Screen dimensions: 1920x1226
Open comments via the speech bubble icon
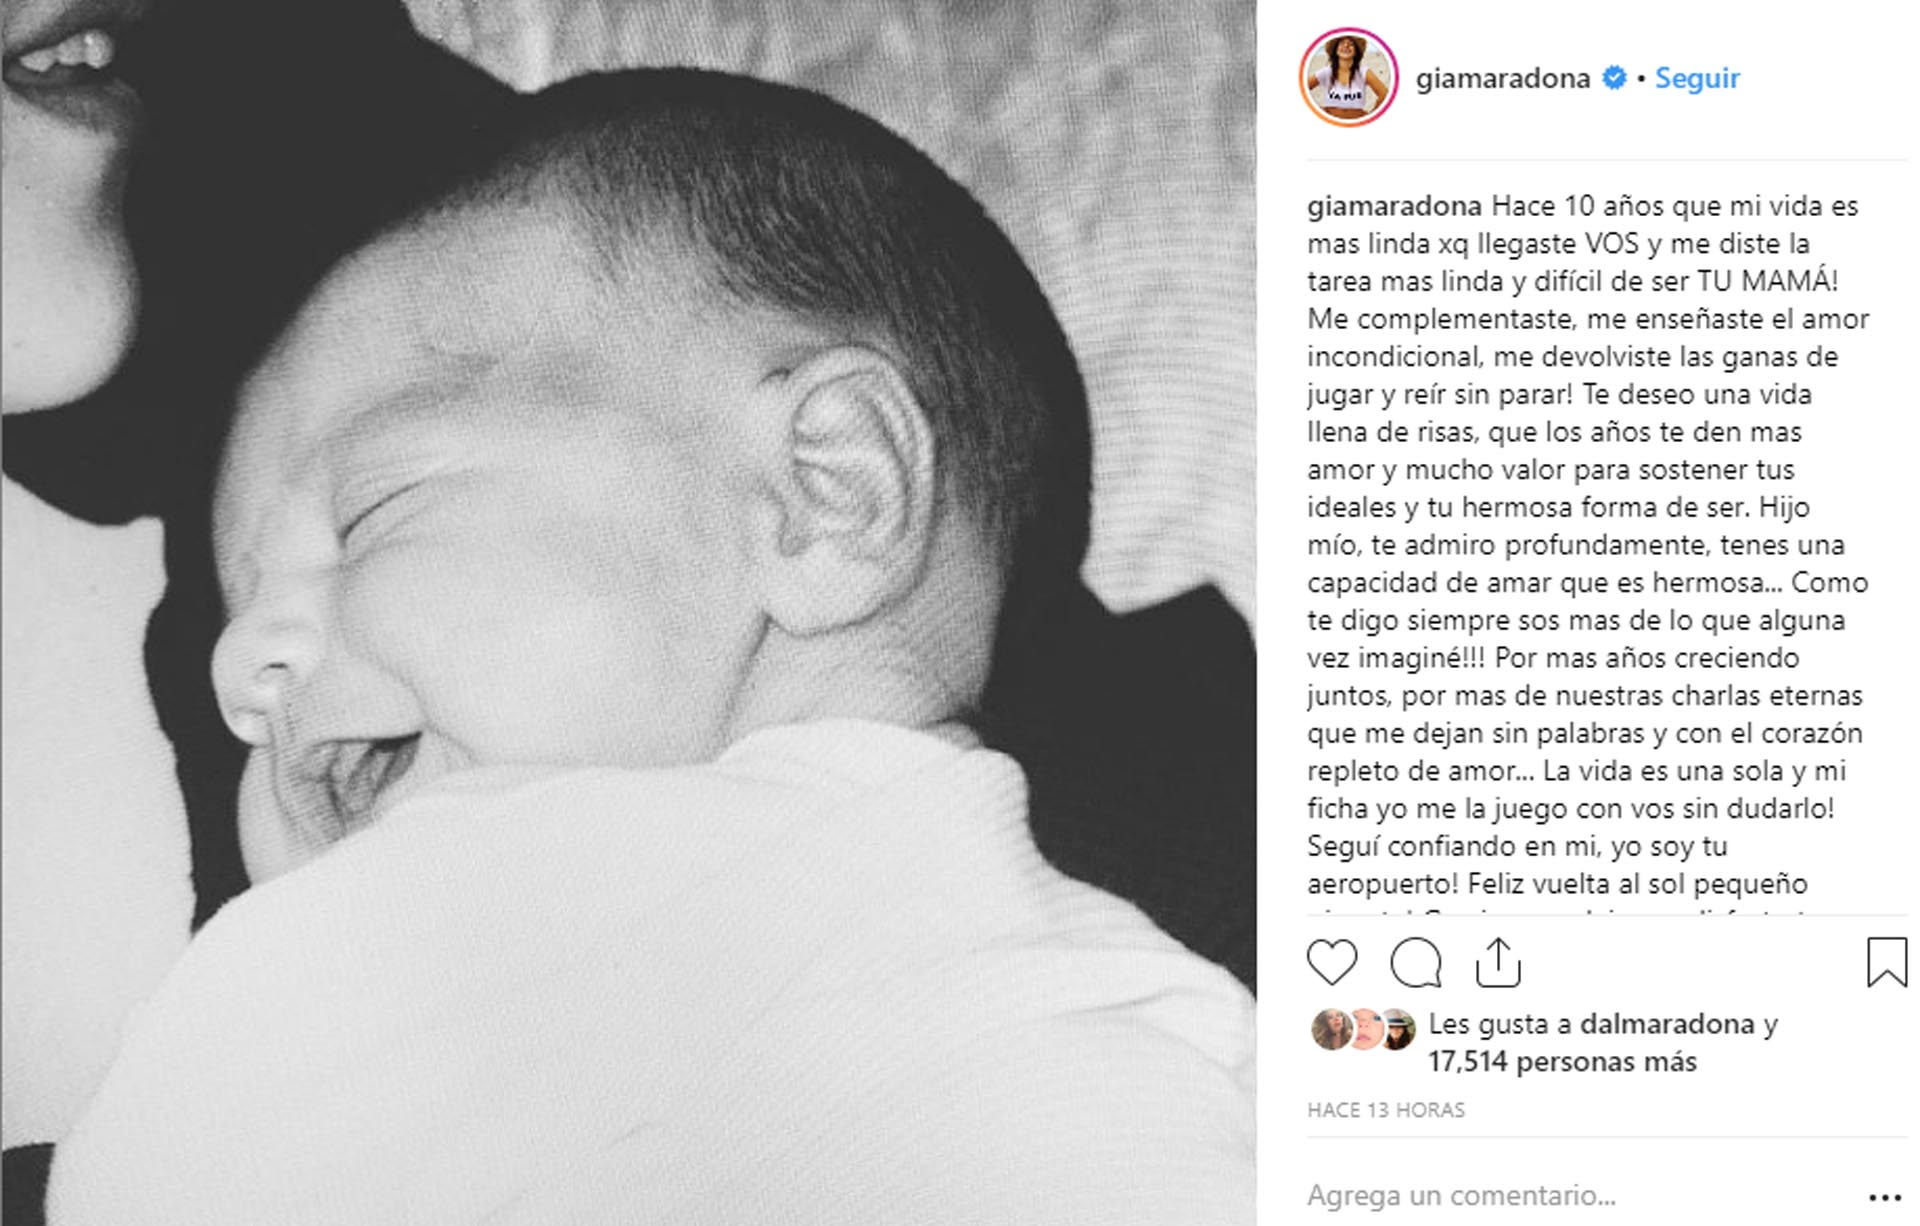[1415, 962]
